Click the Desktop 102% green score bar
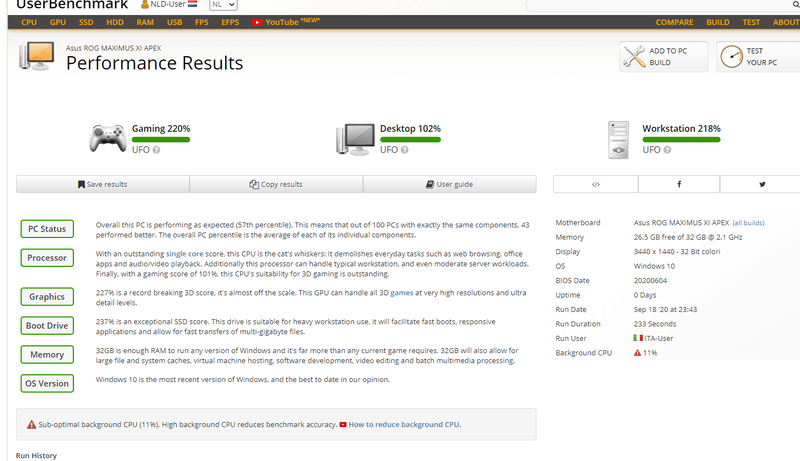800x461 pixels. pyautogui.click(x=410, y=139)
